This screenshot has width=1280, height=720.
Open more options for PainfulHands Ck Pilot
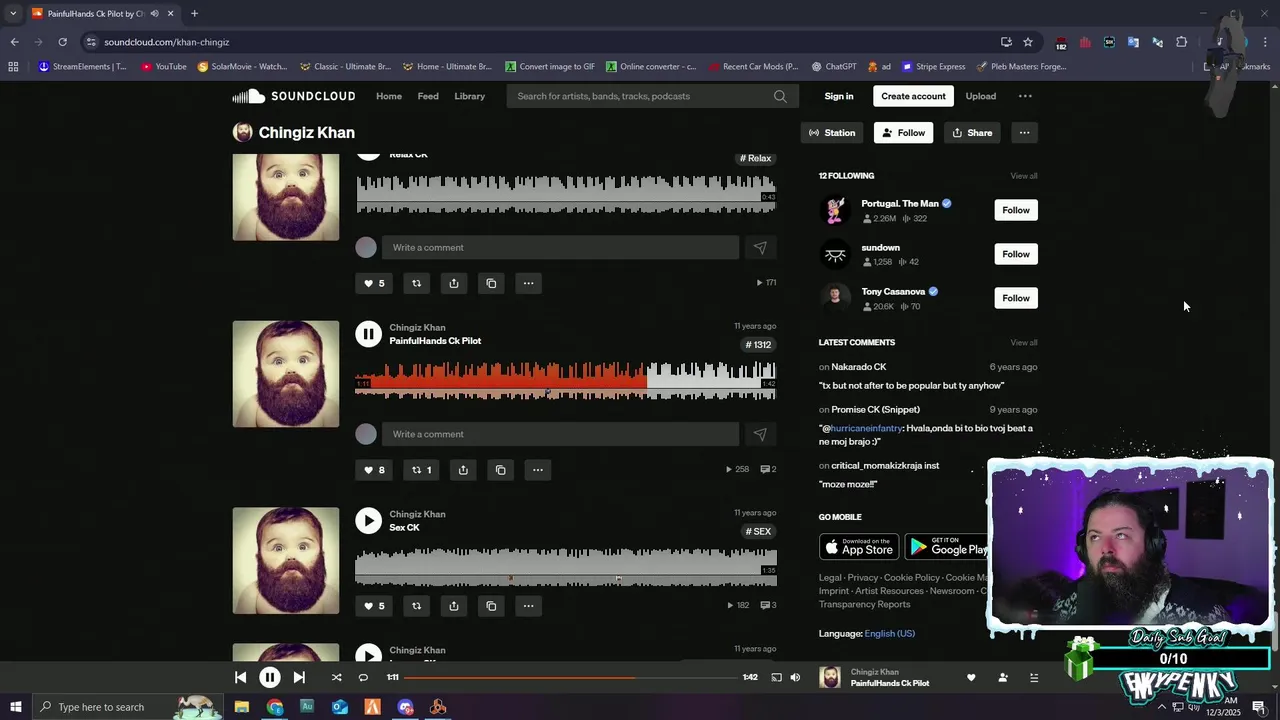[538, 470]
